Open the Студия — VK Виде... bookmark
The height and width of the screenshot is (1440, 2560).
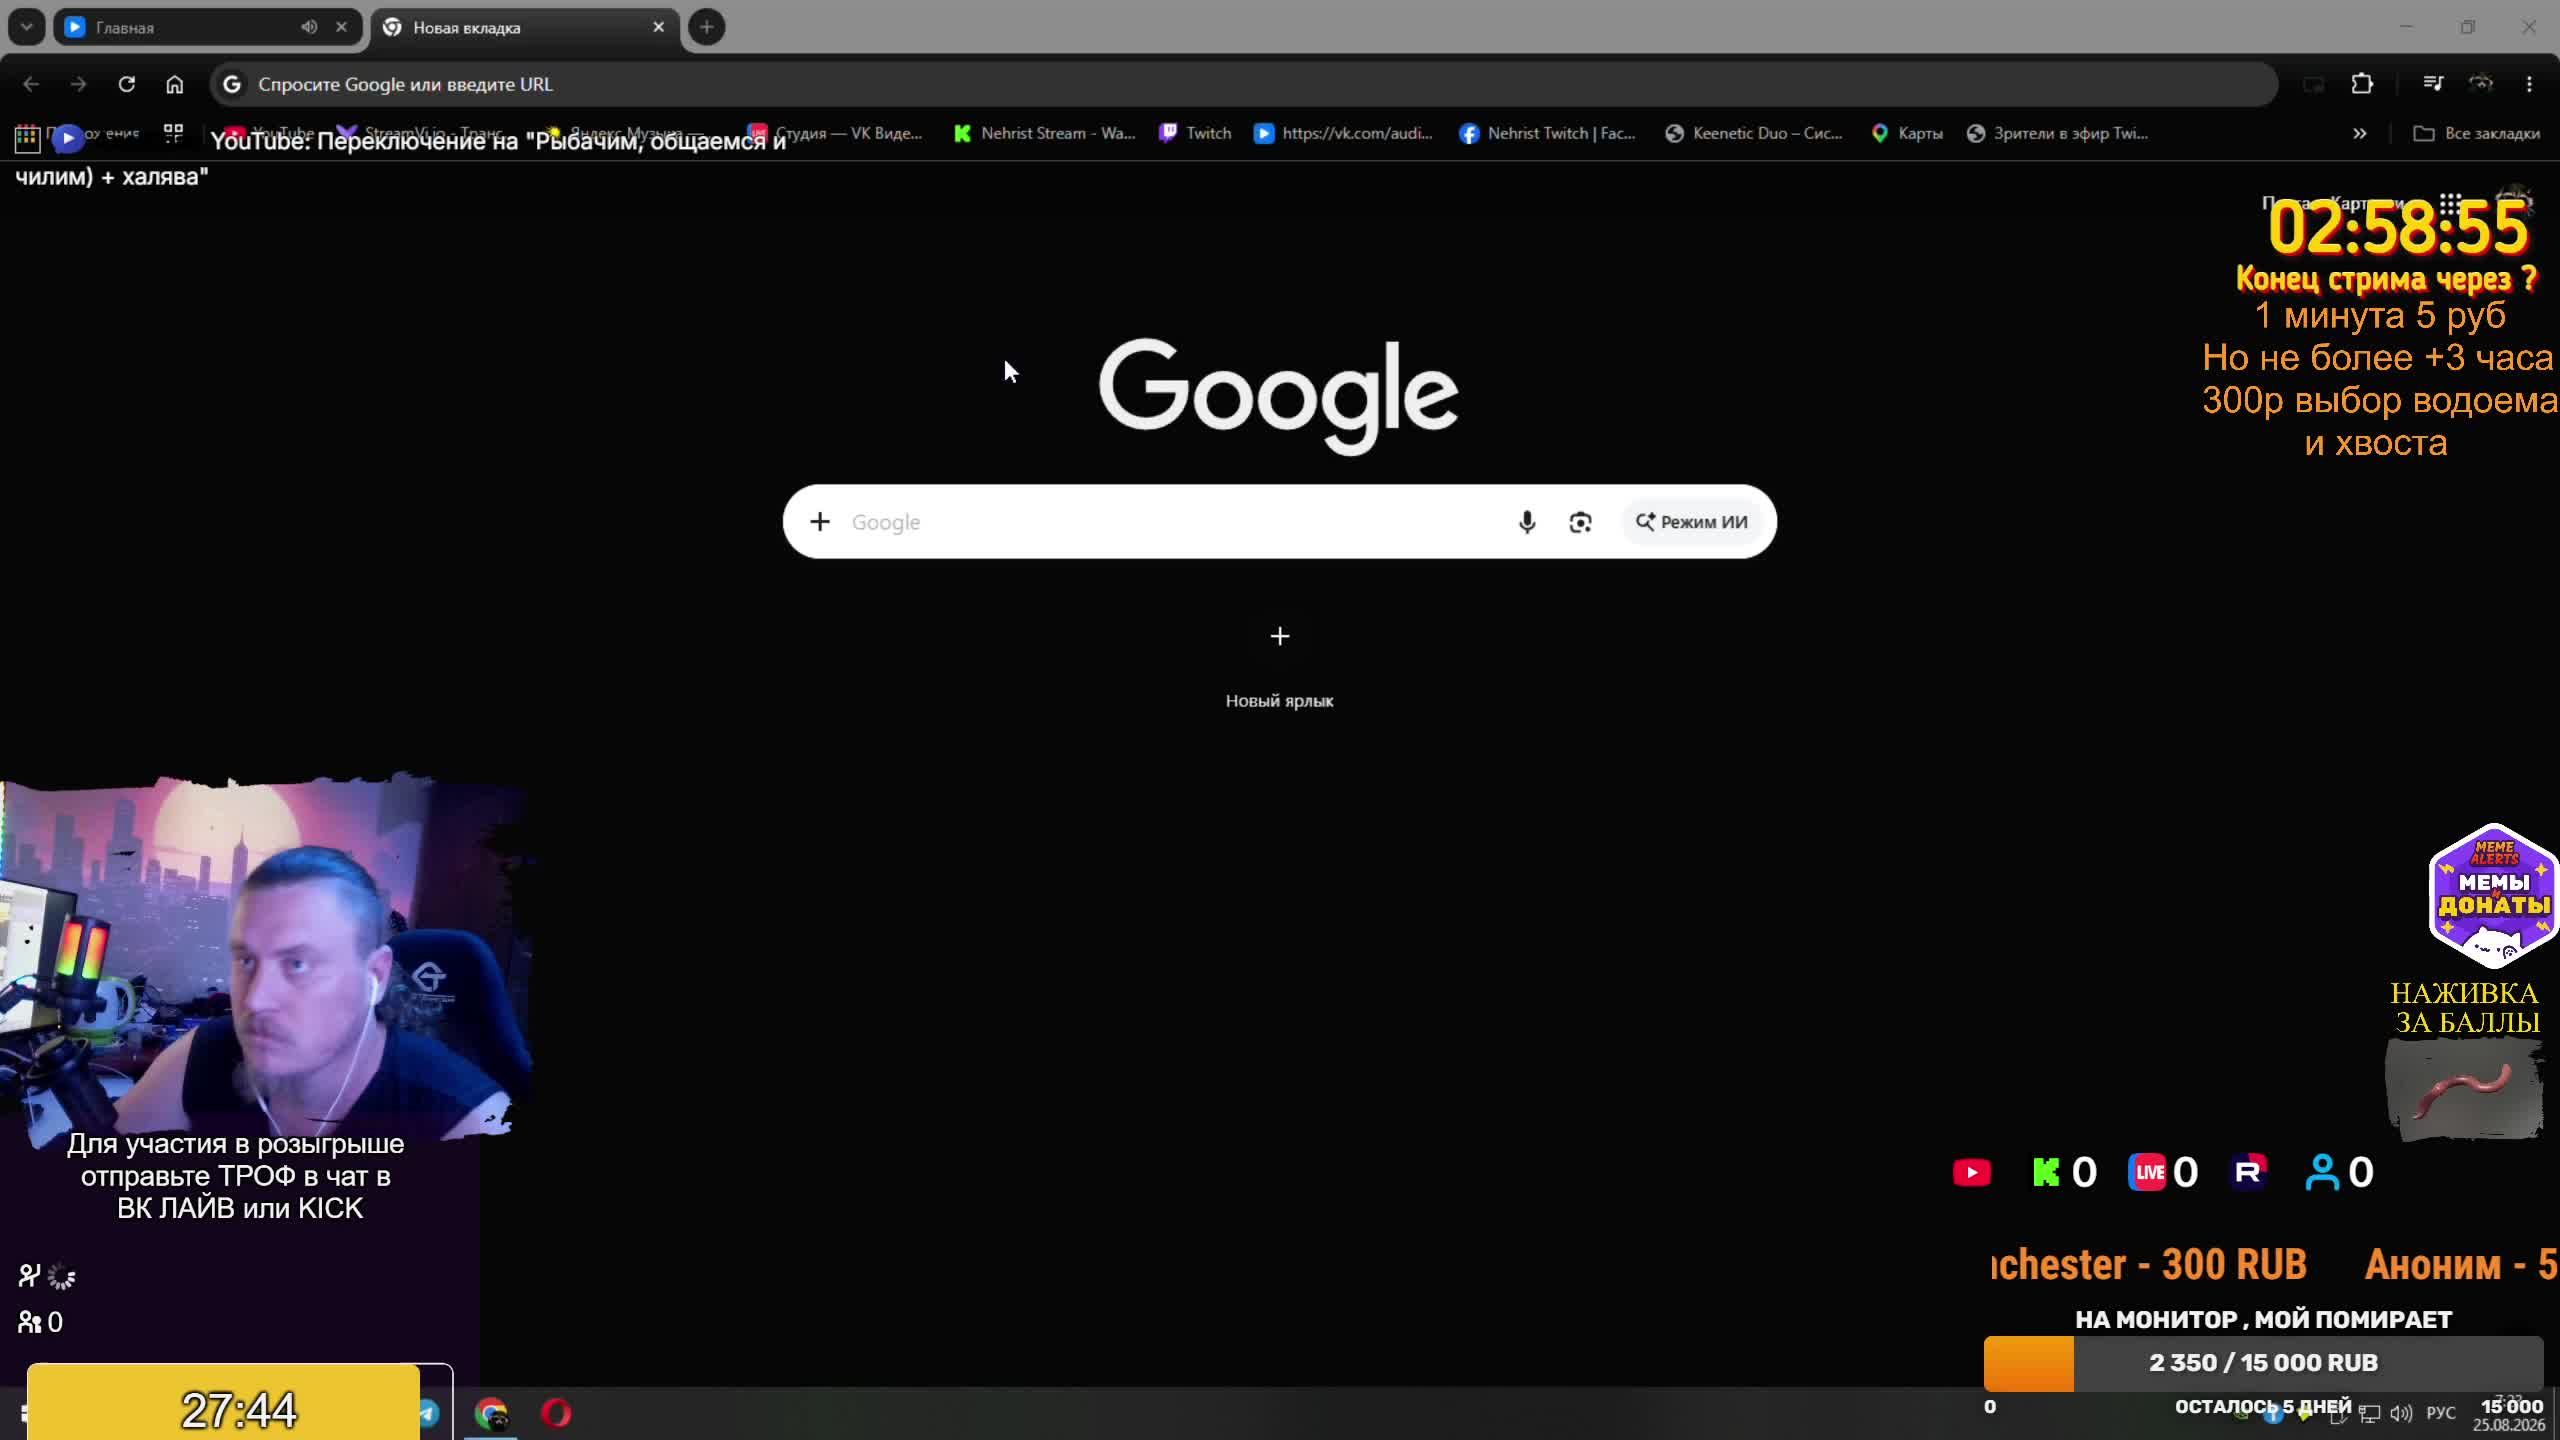point(835,133)
